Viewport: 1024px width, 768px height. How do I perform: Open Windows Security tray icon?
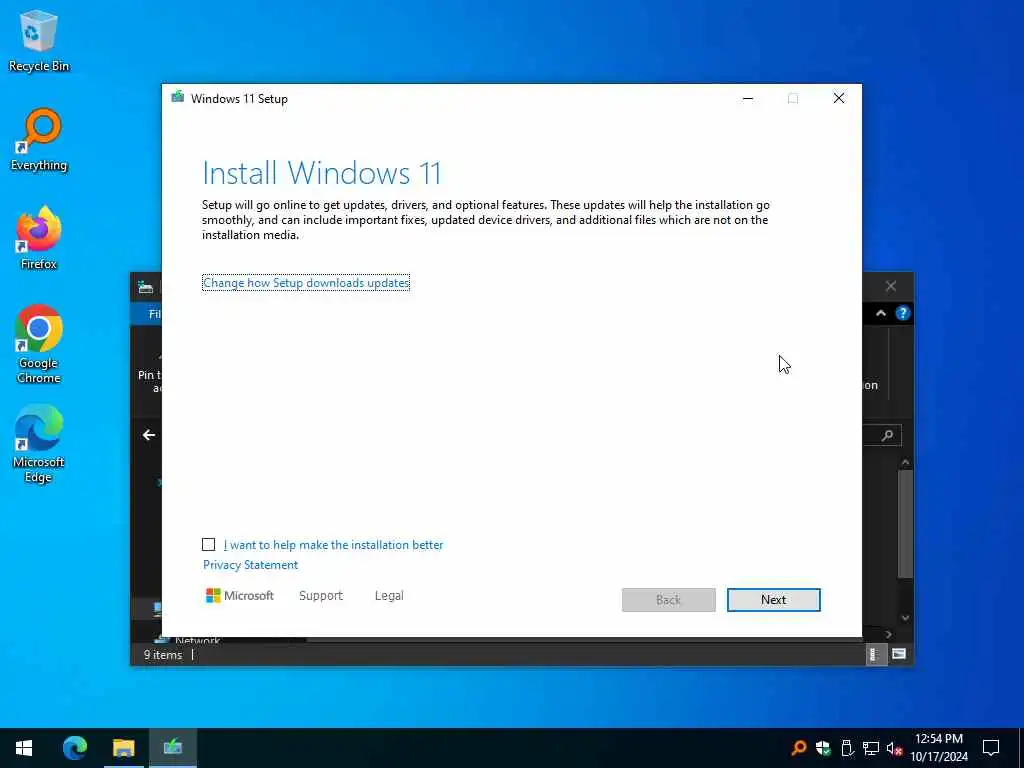pos(823,748)
